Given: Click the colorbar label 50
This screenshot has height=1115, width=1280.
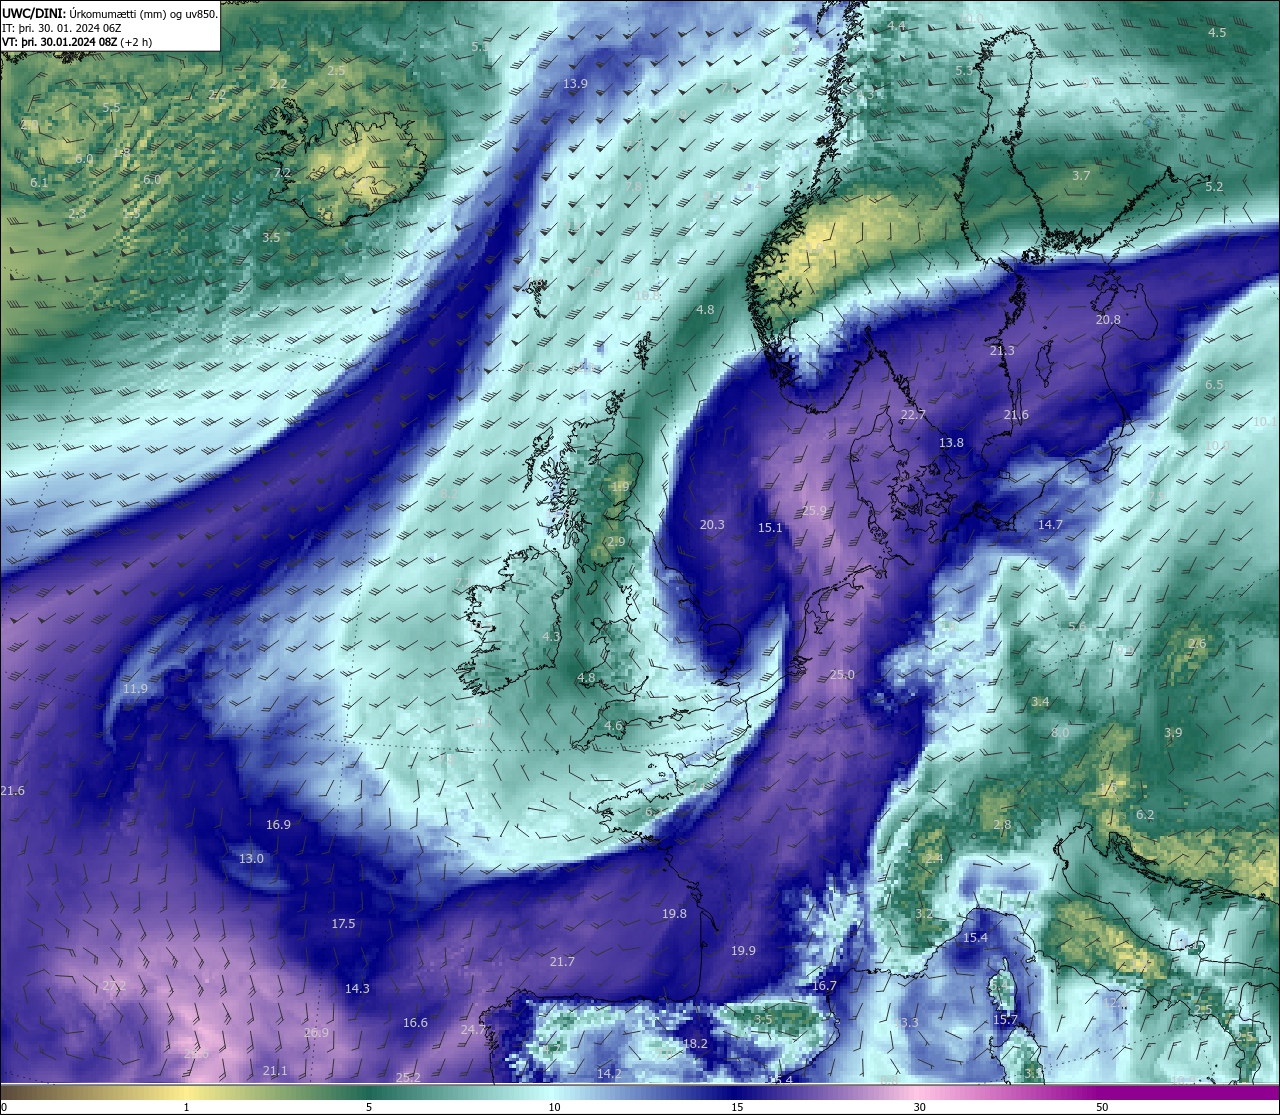Looking at the screenshot, I should point(1102,1107).
